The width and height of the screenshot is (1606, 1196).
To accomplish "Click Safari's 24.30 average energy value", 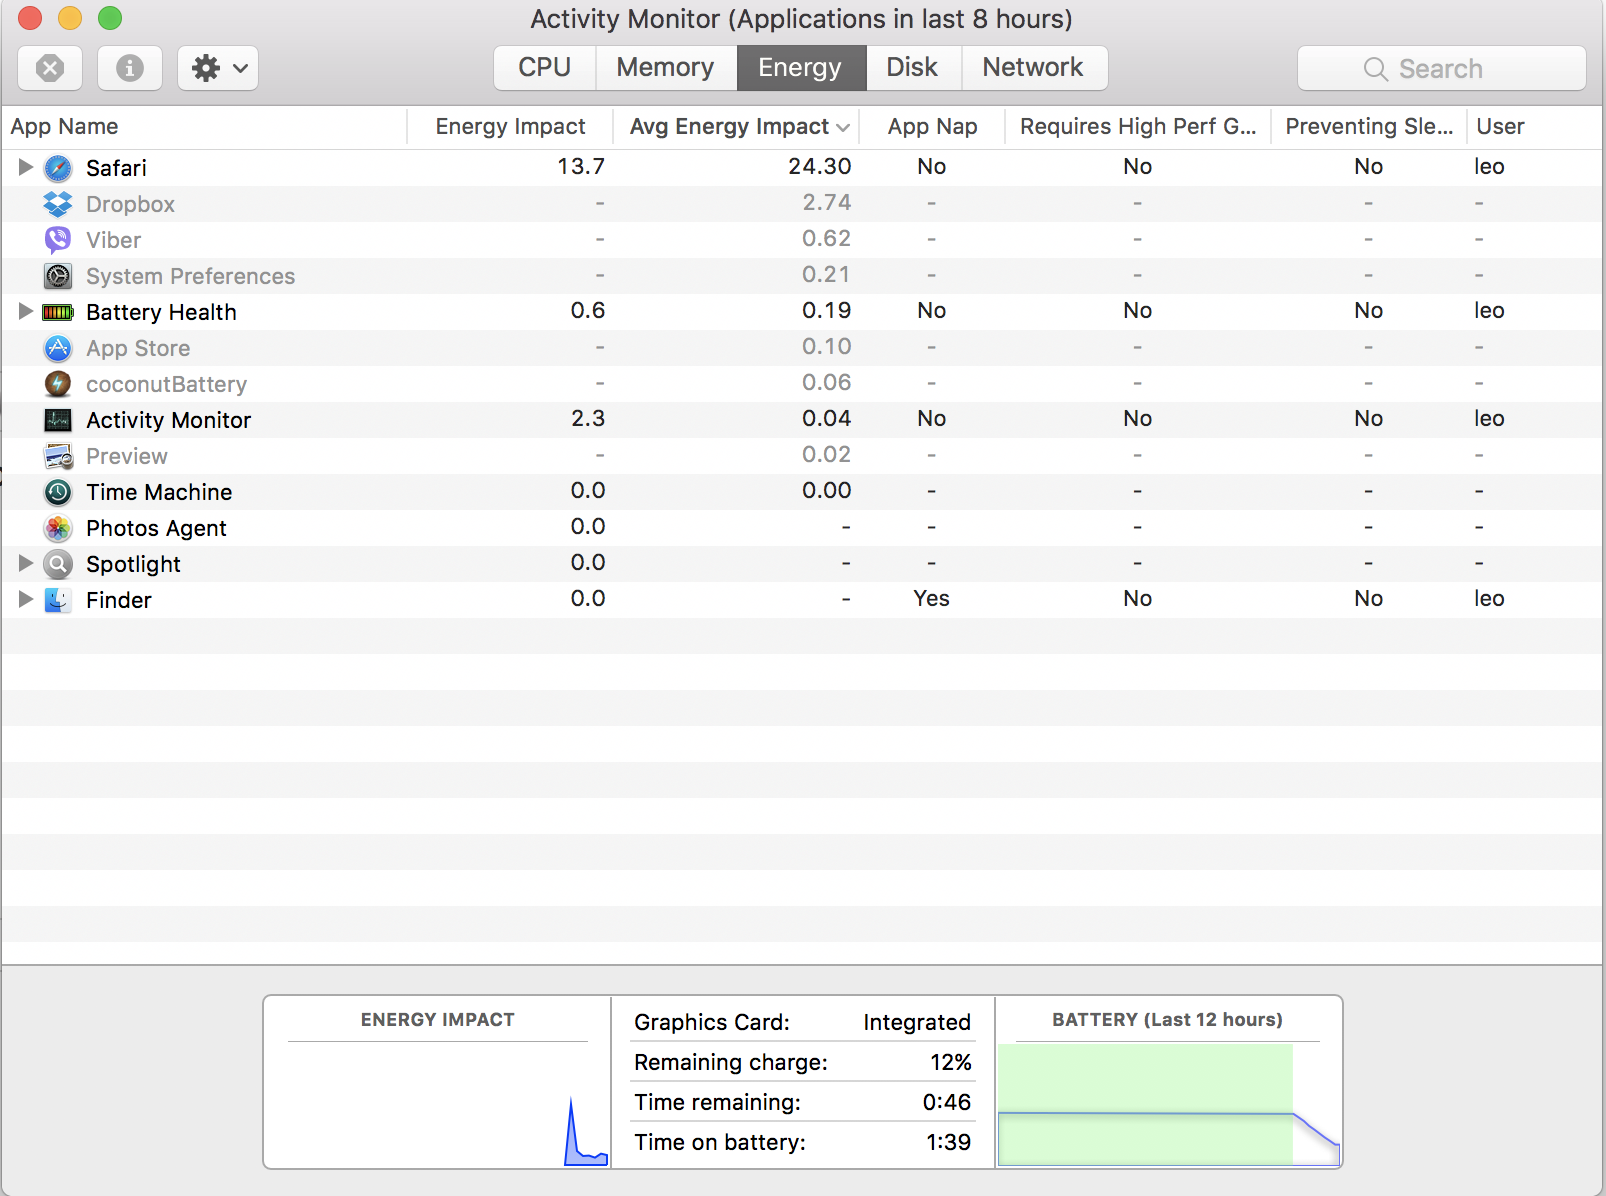I will tap(820, 166).
